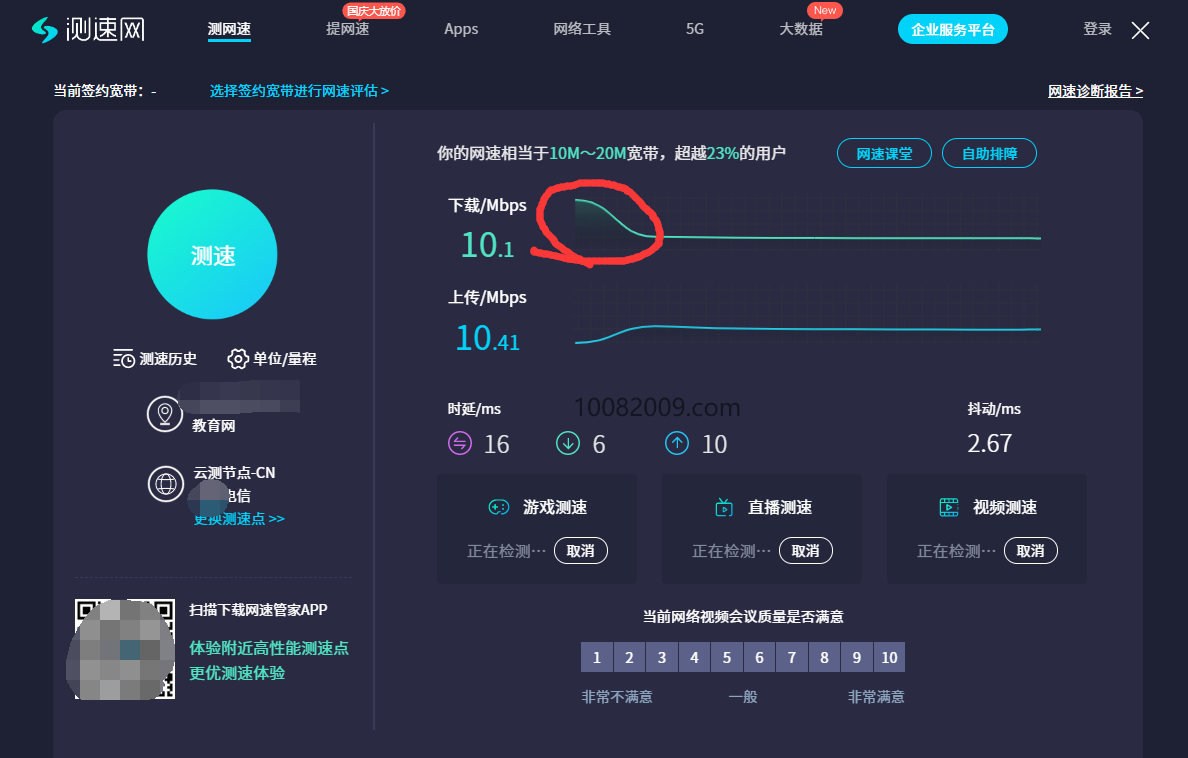Switch to the 网络工具 tab
1188x758 pixels.
[x=582, y=29]
